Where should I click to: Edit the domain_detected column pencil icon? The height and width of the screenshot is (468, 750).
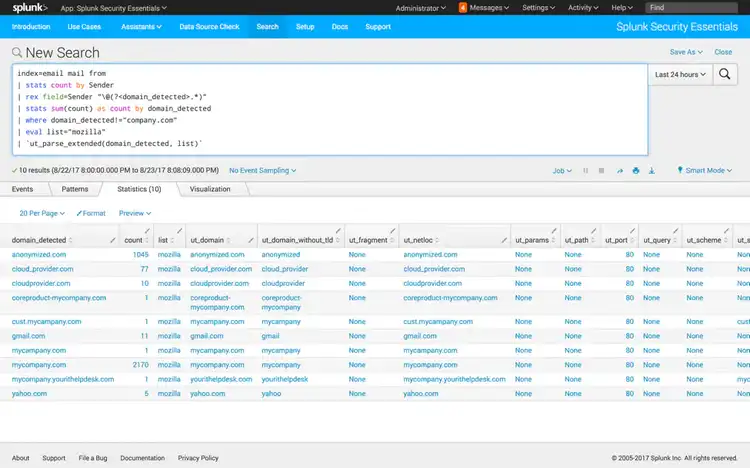pos(111,240)
